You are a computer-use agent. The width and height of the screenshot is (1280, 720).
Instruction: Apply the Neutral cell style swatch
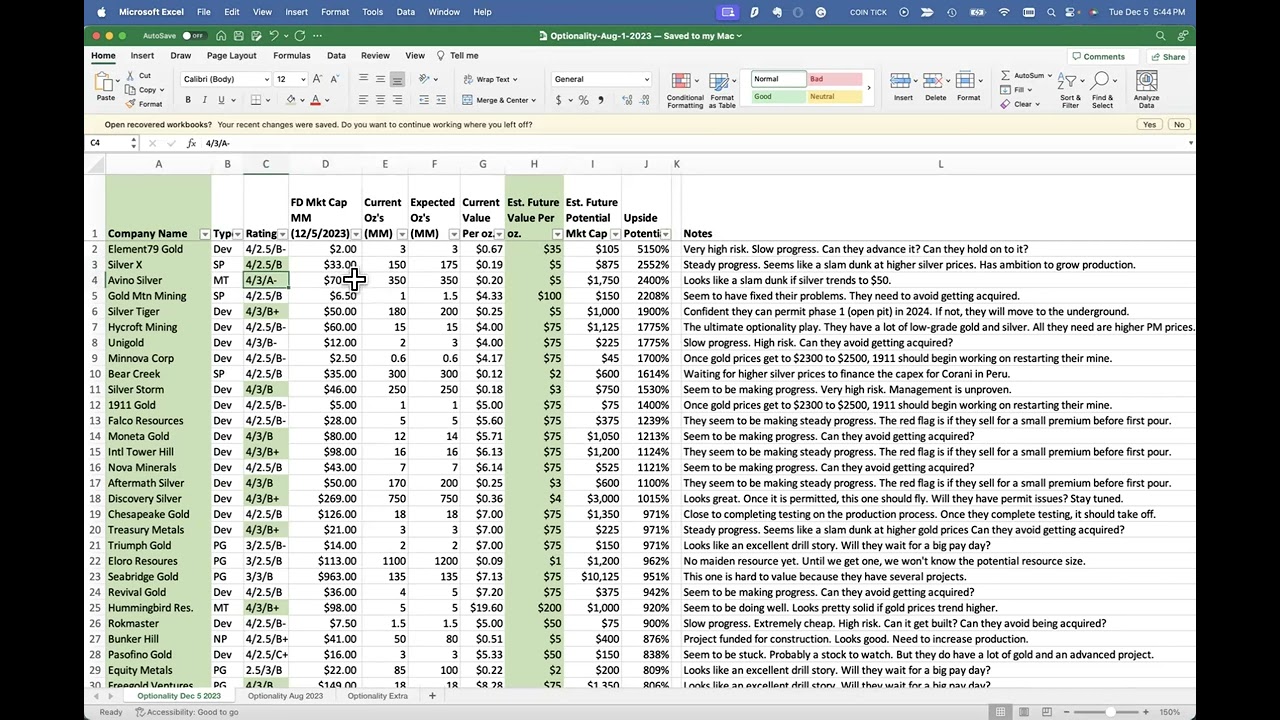click(x=835, y=97)
